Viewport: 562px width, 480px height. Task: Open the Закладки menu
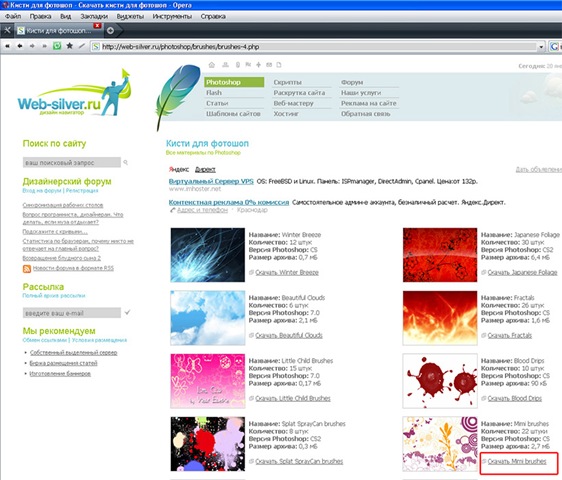(94, 16)
